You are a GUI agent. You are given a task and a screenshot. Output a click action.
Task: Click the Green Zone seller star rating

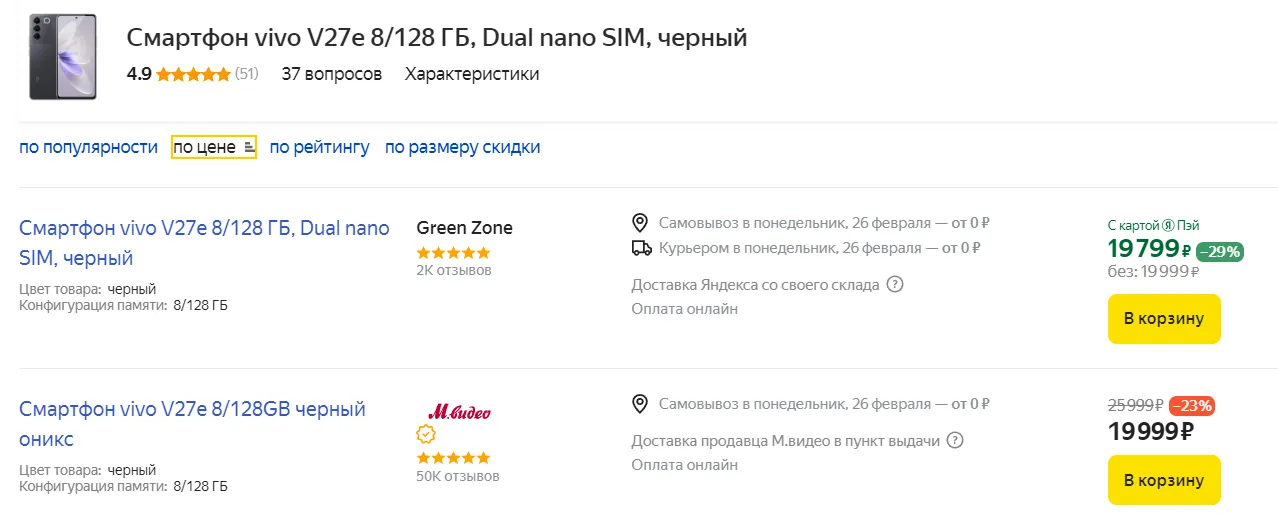coord(453,253)
